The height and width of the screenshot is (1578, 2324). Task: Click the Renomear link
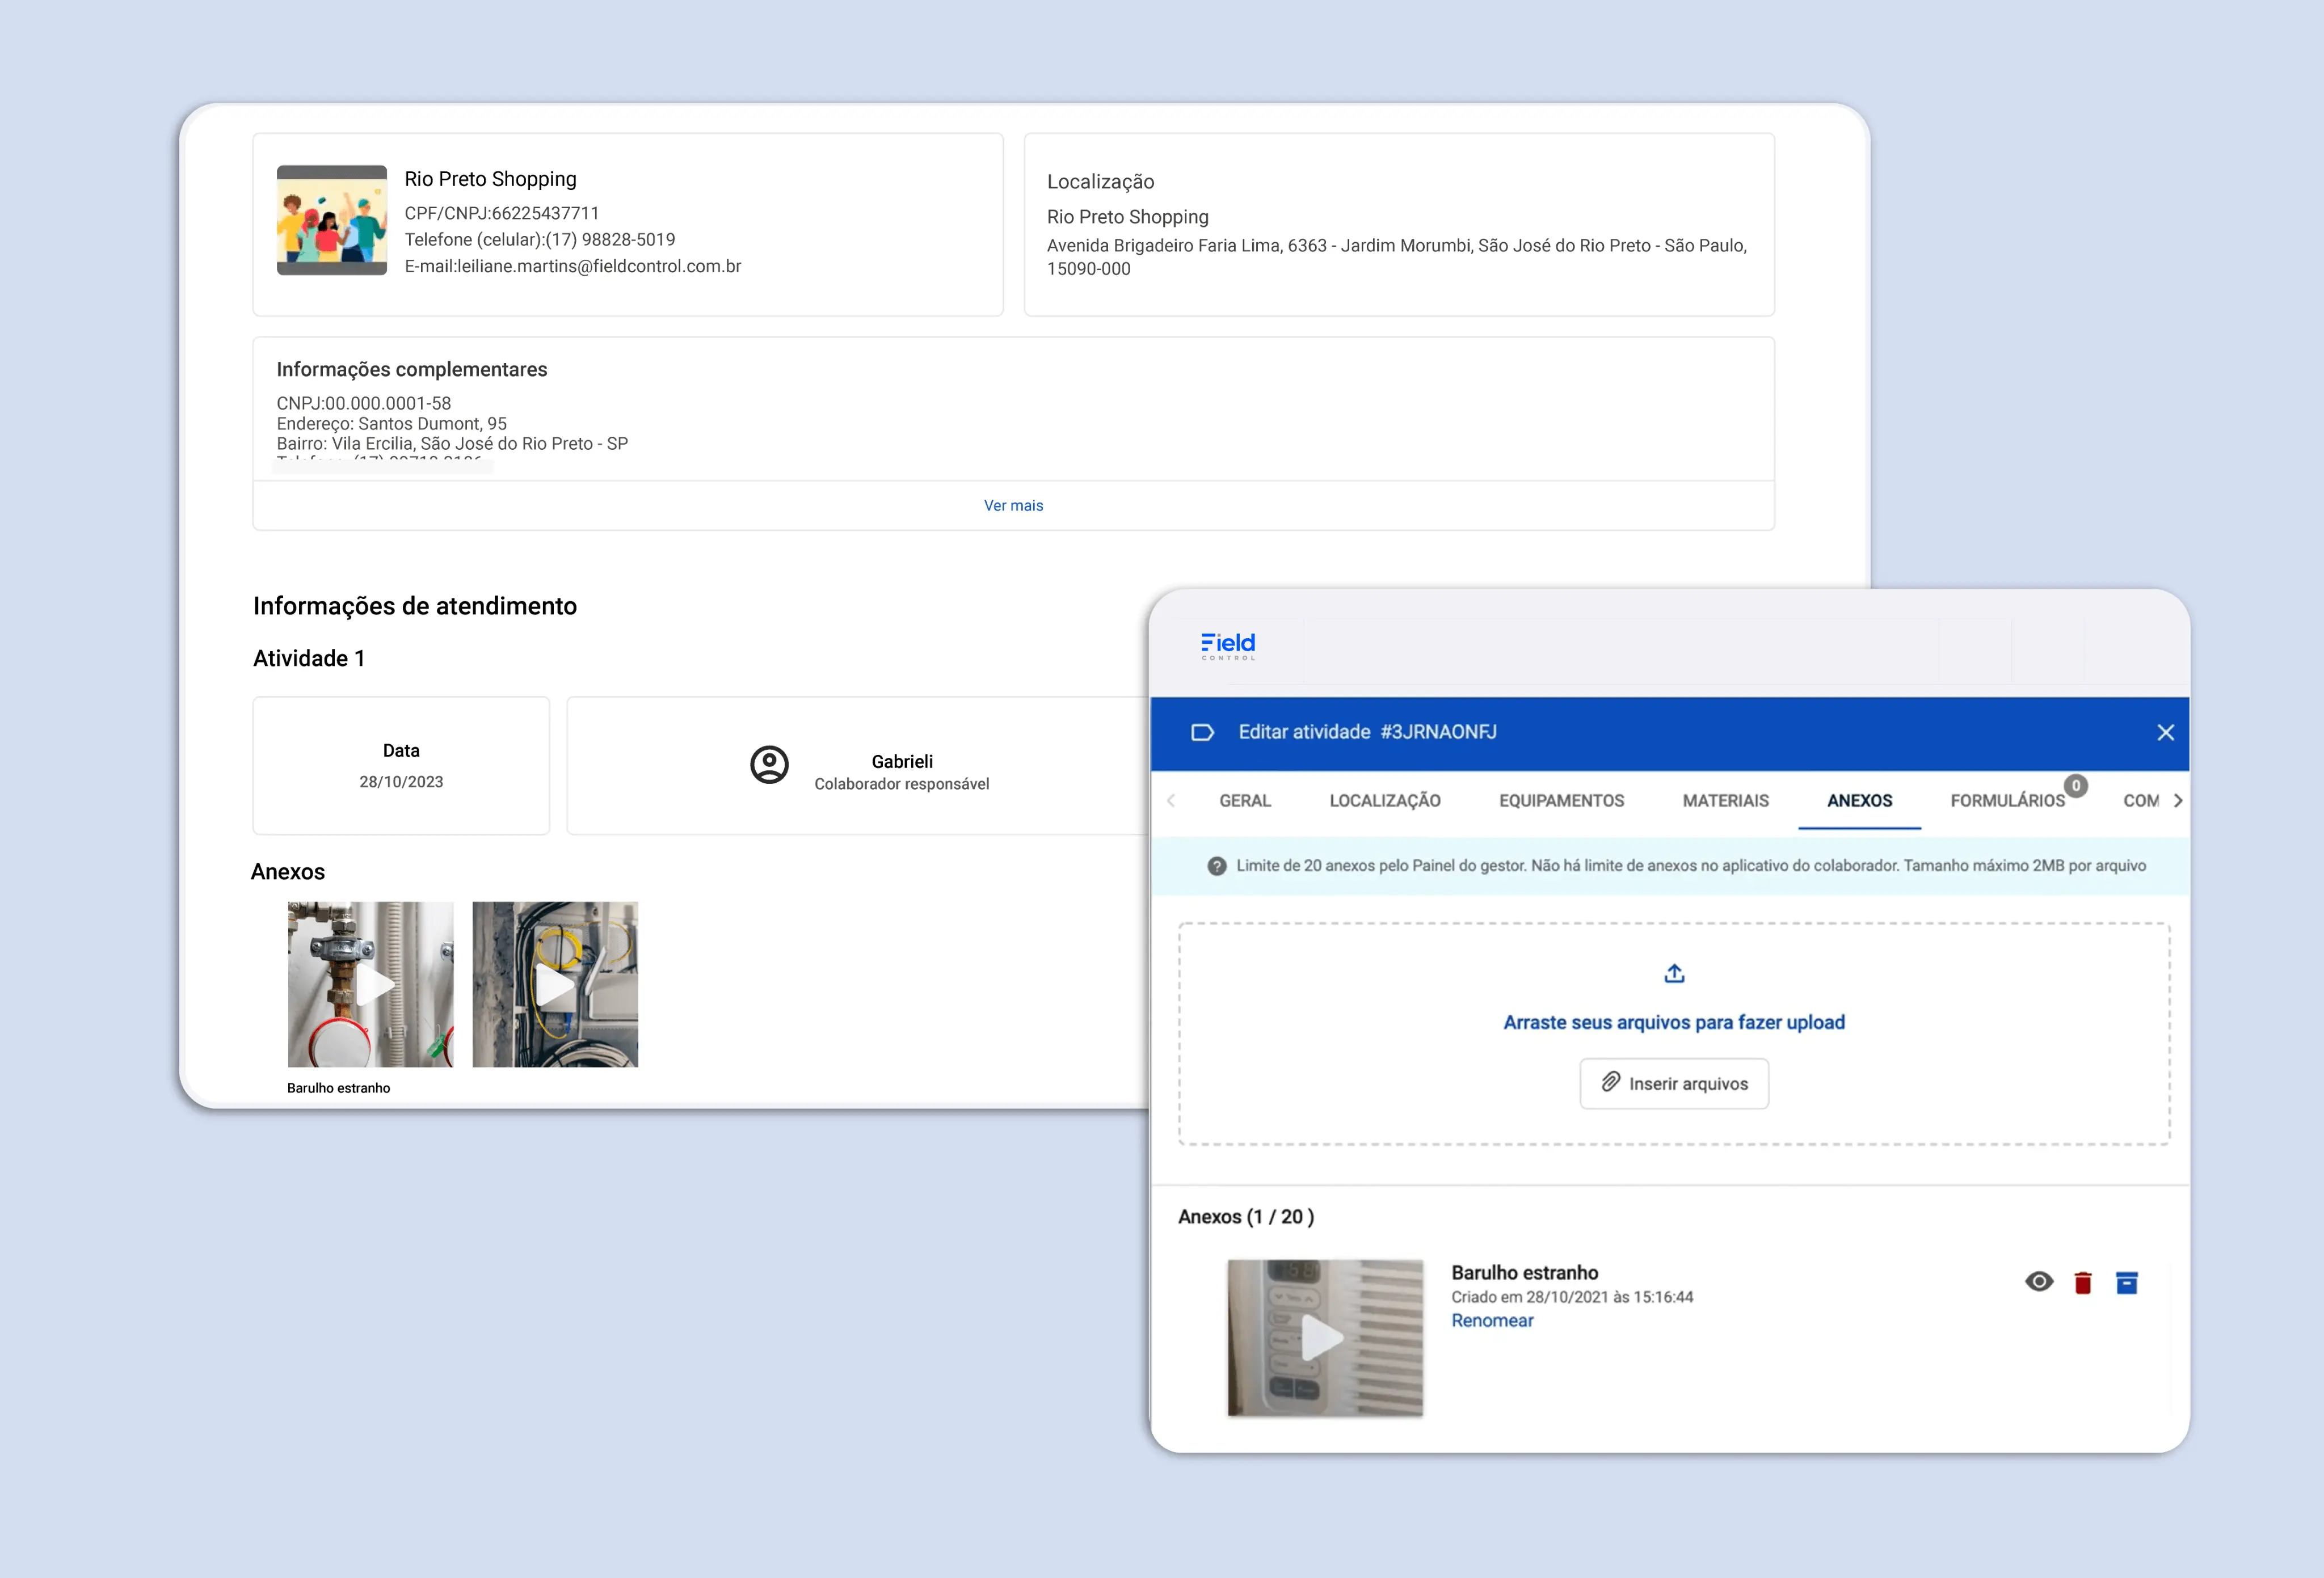tap(1492, 1321)
